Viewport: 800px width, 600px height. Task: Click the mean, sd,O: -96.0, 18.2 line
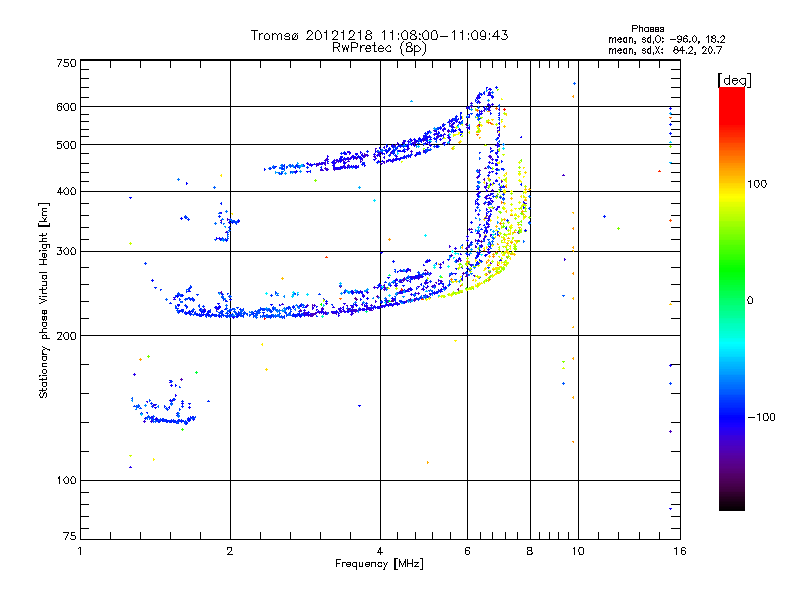[x=666, y=39]
